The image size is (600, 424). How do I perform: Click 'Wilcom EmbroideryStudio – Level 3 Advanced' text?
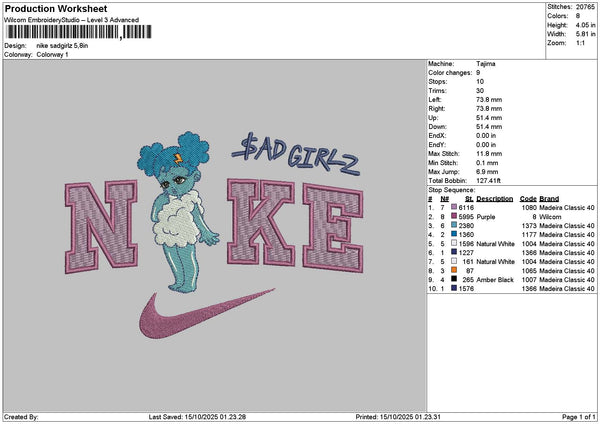click(x=72, y=20)
